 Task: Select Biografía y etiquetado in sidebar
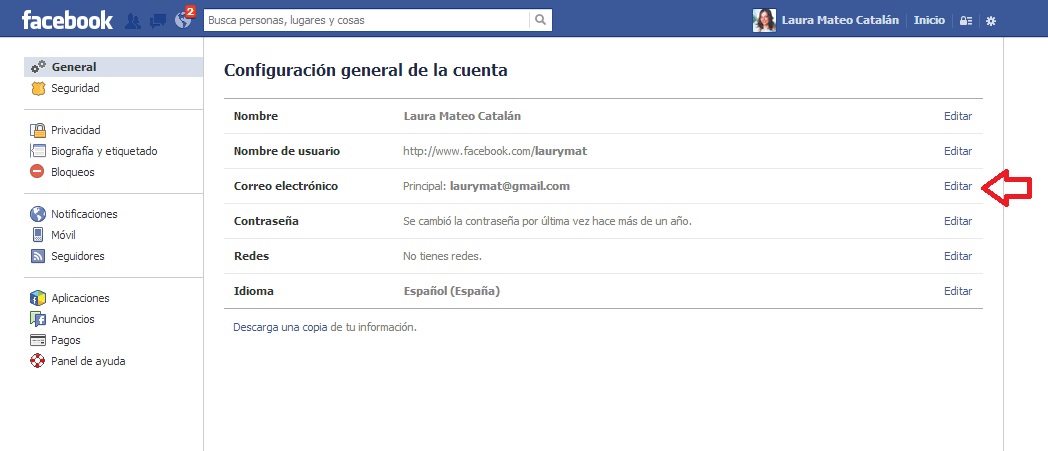[x=104, y=151]
